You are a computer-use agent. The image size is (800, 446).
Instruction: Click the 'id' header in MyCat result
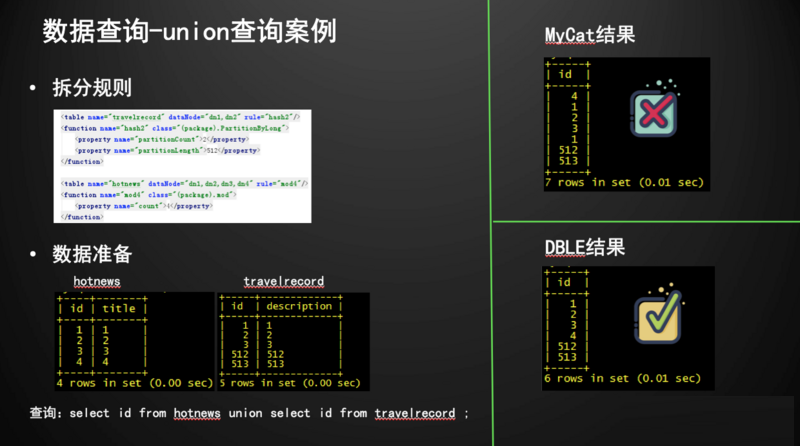(565, 75)
